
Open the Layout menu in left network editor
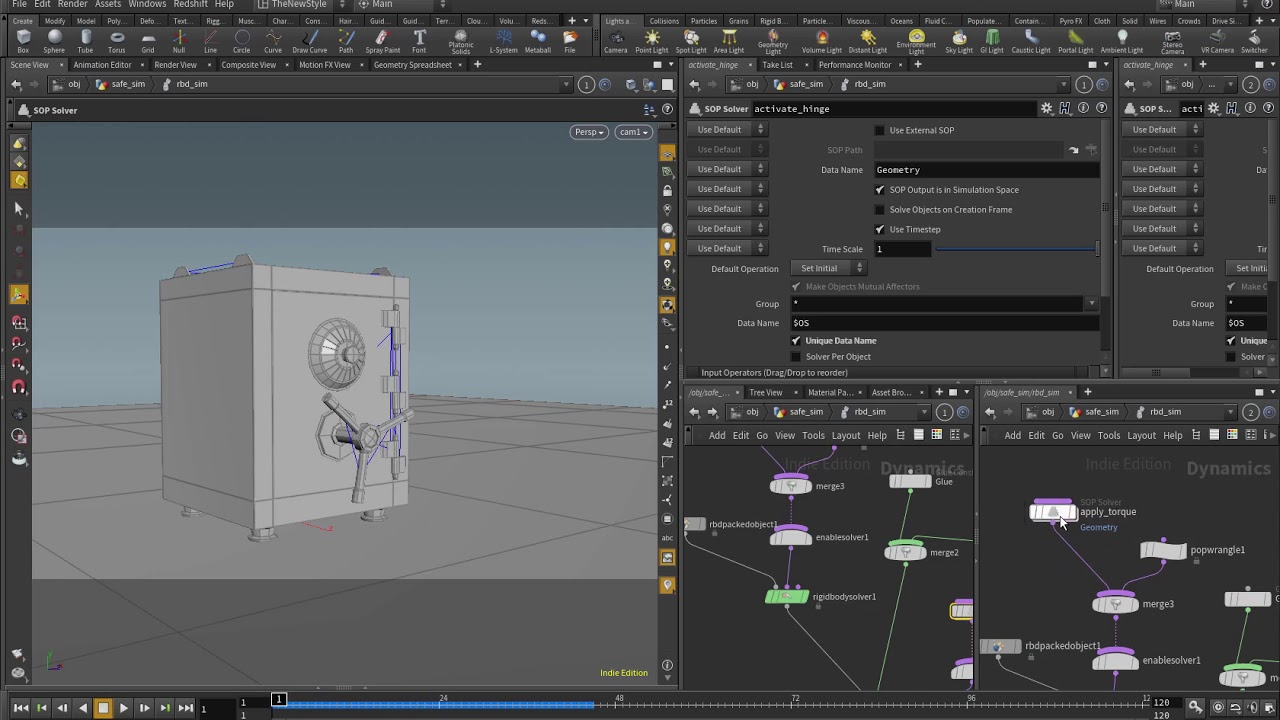[846, 435]
